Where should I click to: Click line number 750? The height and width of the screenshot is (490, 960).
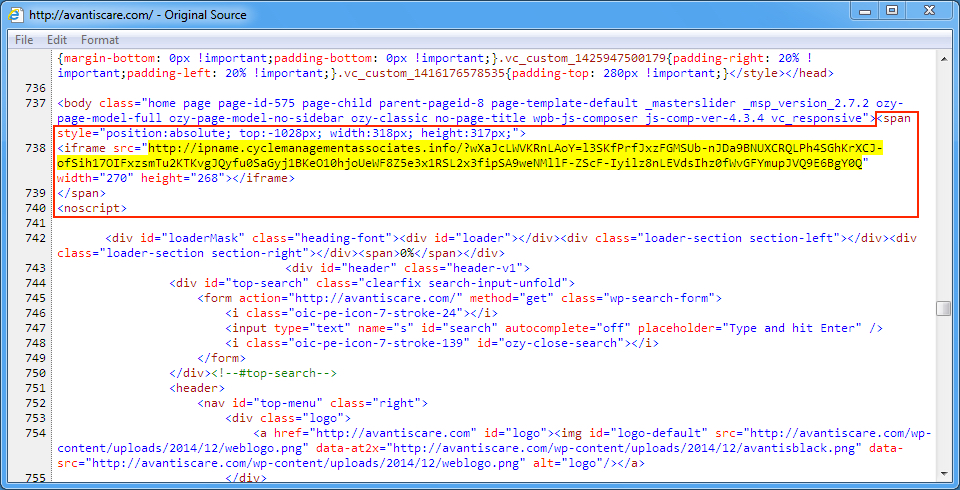click(34, 372)
